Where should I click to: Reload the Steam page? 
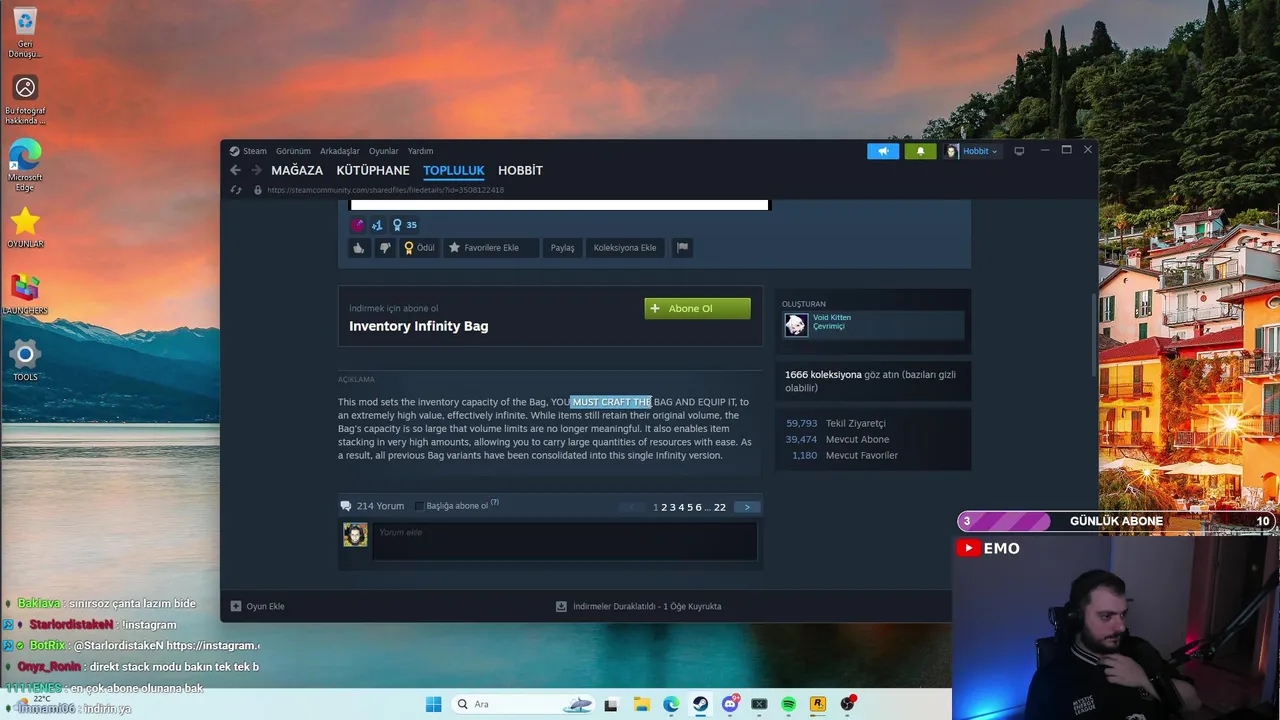click(236, 190)
